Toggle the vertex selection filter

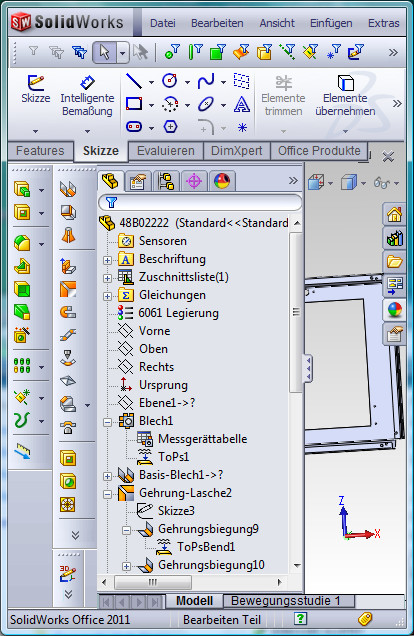[x=172, y=52]
